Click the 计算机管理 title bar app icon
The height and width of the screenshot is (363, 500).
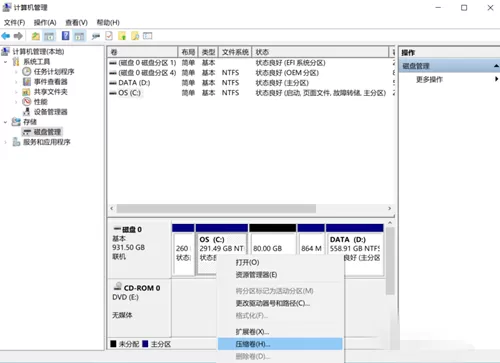point(7,7)
